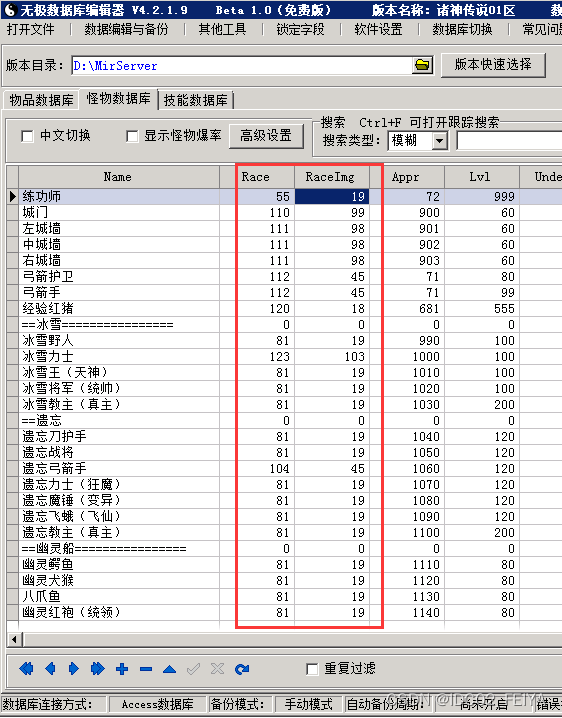The width and height of the screenshot is (562, 718).
Task: Click the 高级设置 button
Action: pos(266,136)
